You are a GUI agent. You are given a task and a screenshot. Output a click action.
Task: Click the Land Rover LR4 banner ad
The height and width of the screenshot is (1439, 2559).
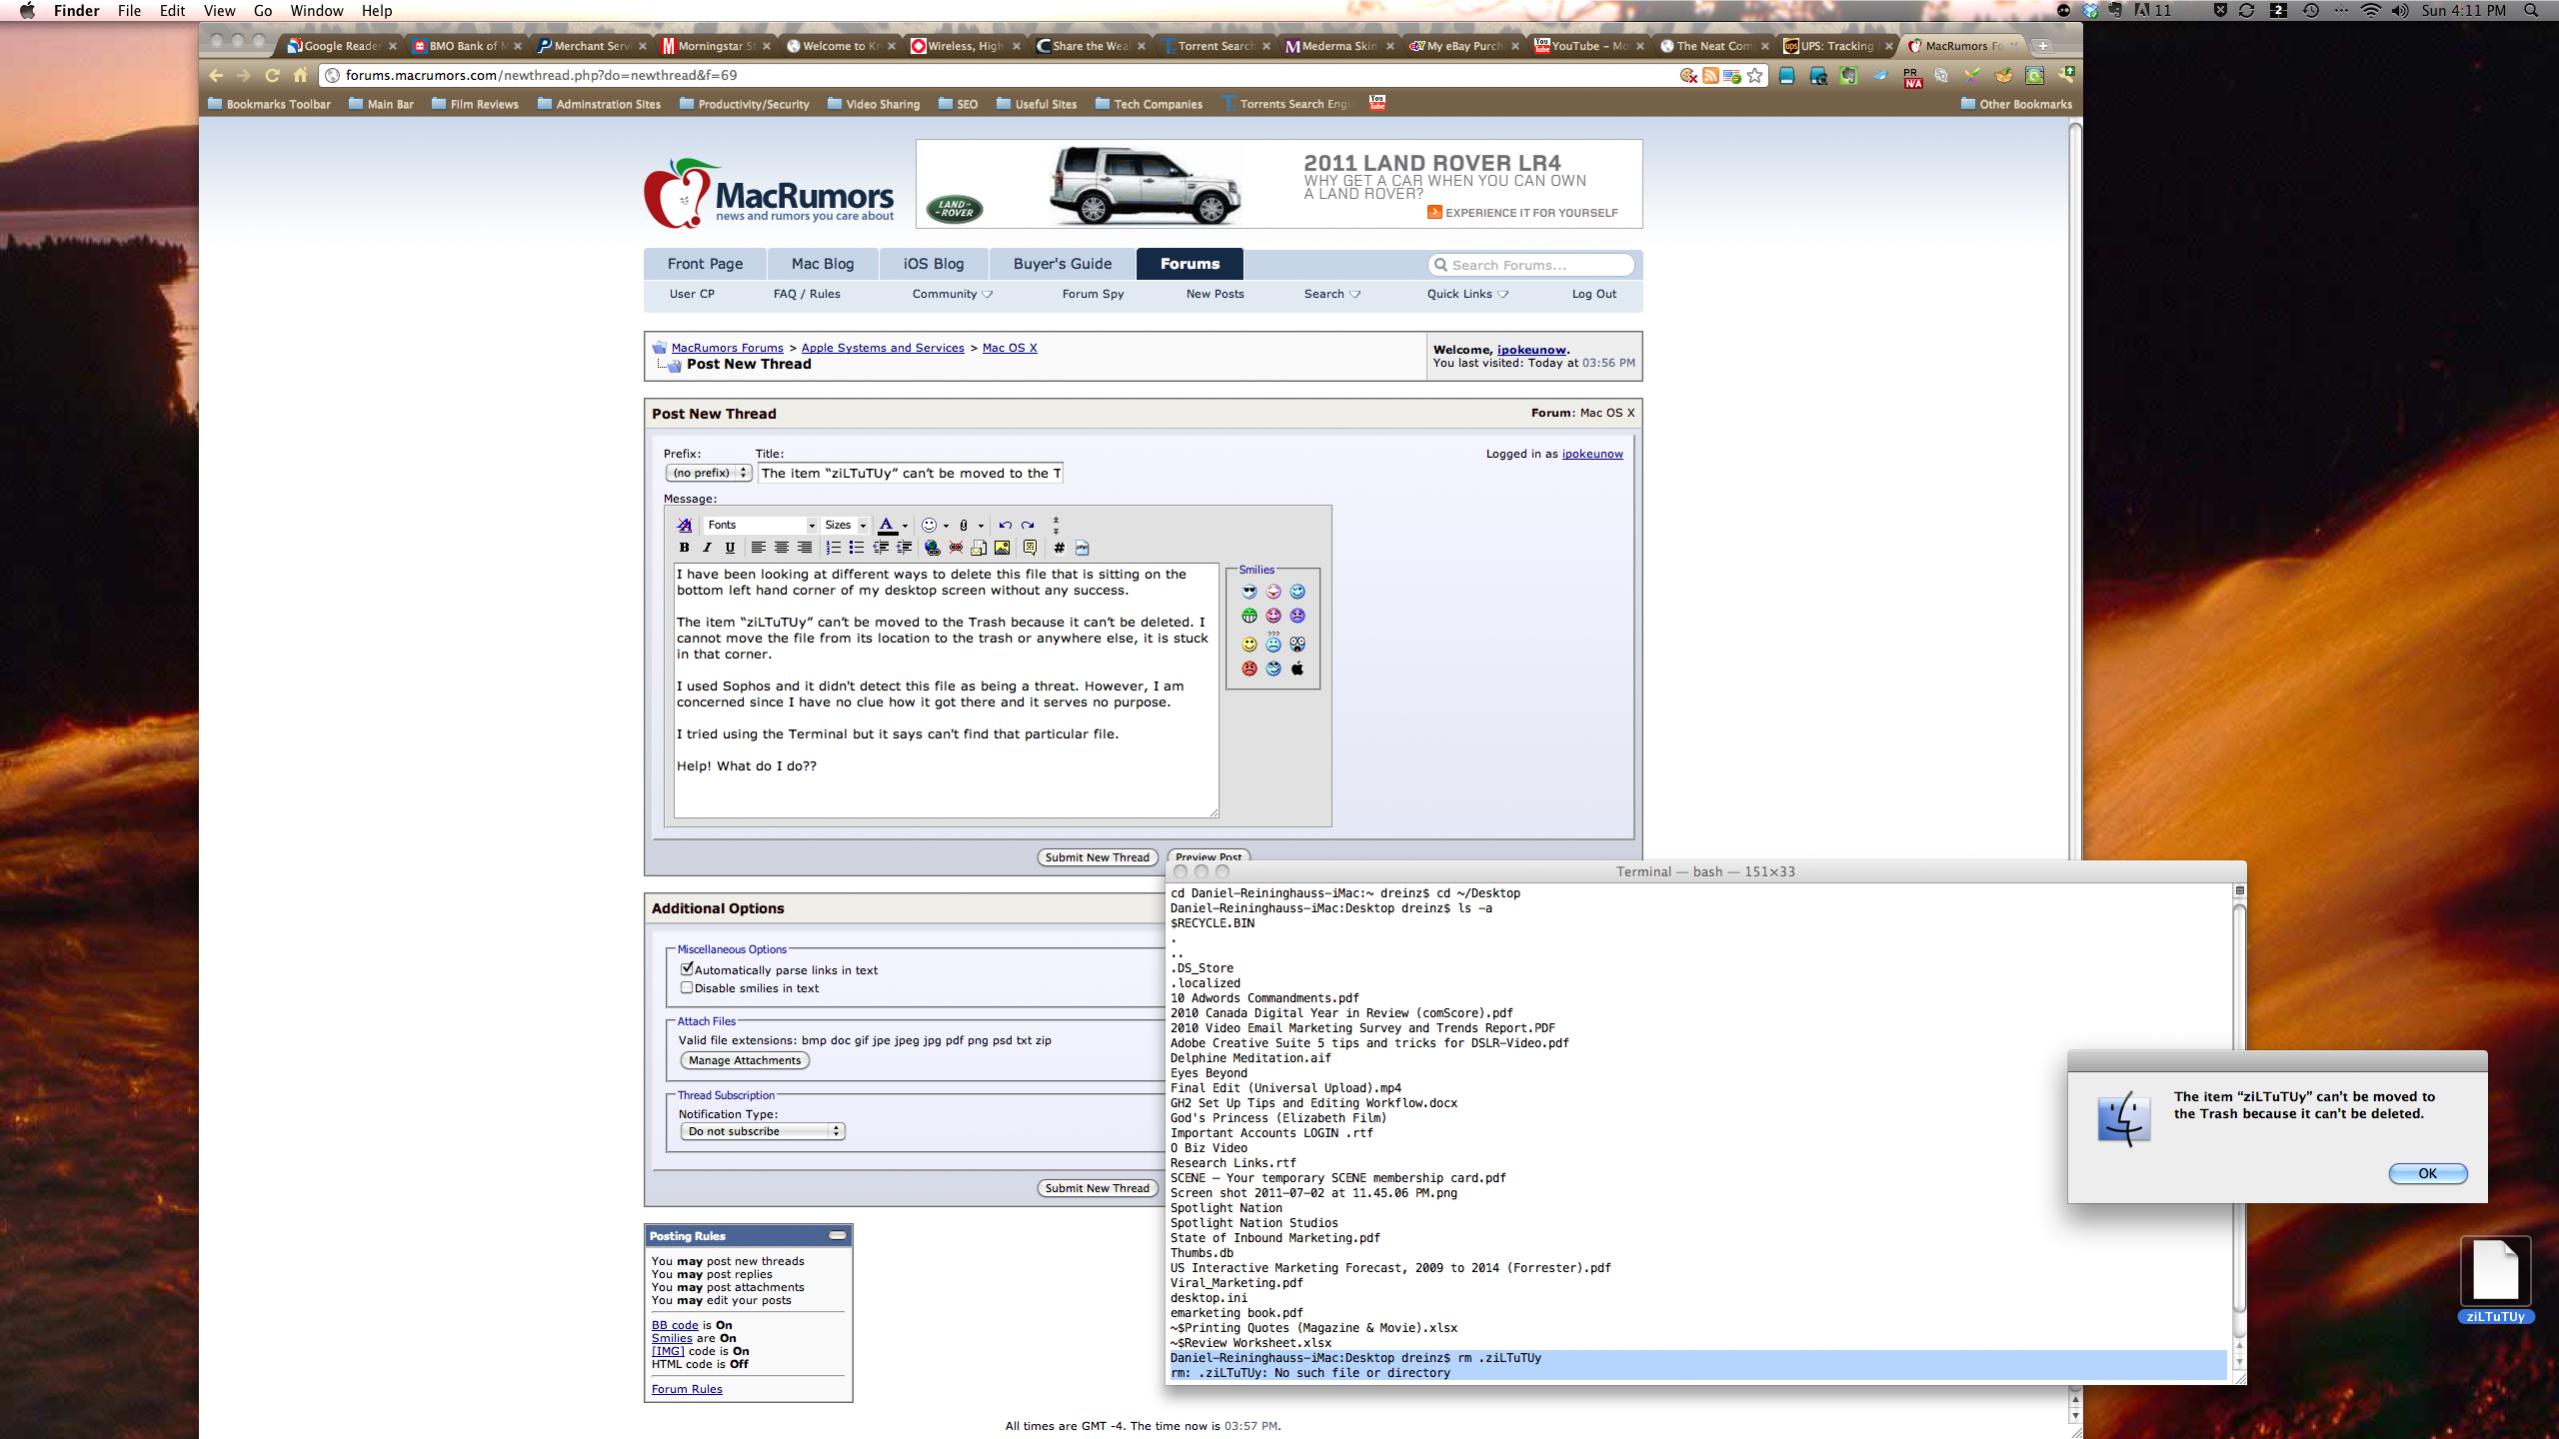1279,184
